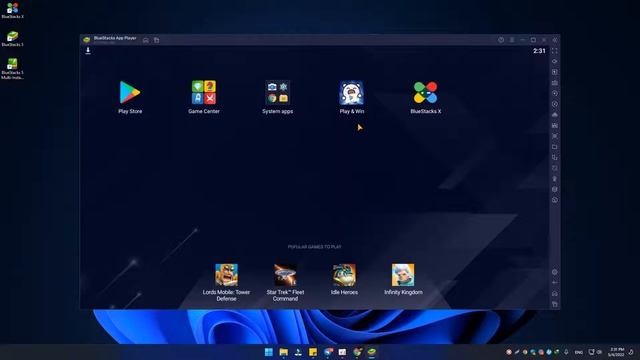Select the BlueStacks 5 desktop shortcut
The image size is (640, 360).
pos(12,39)
